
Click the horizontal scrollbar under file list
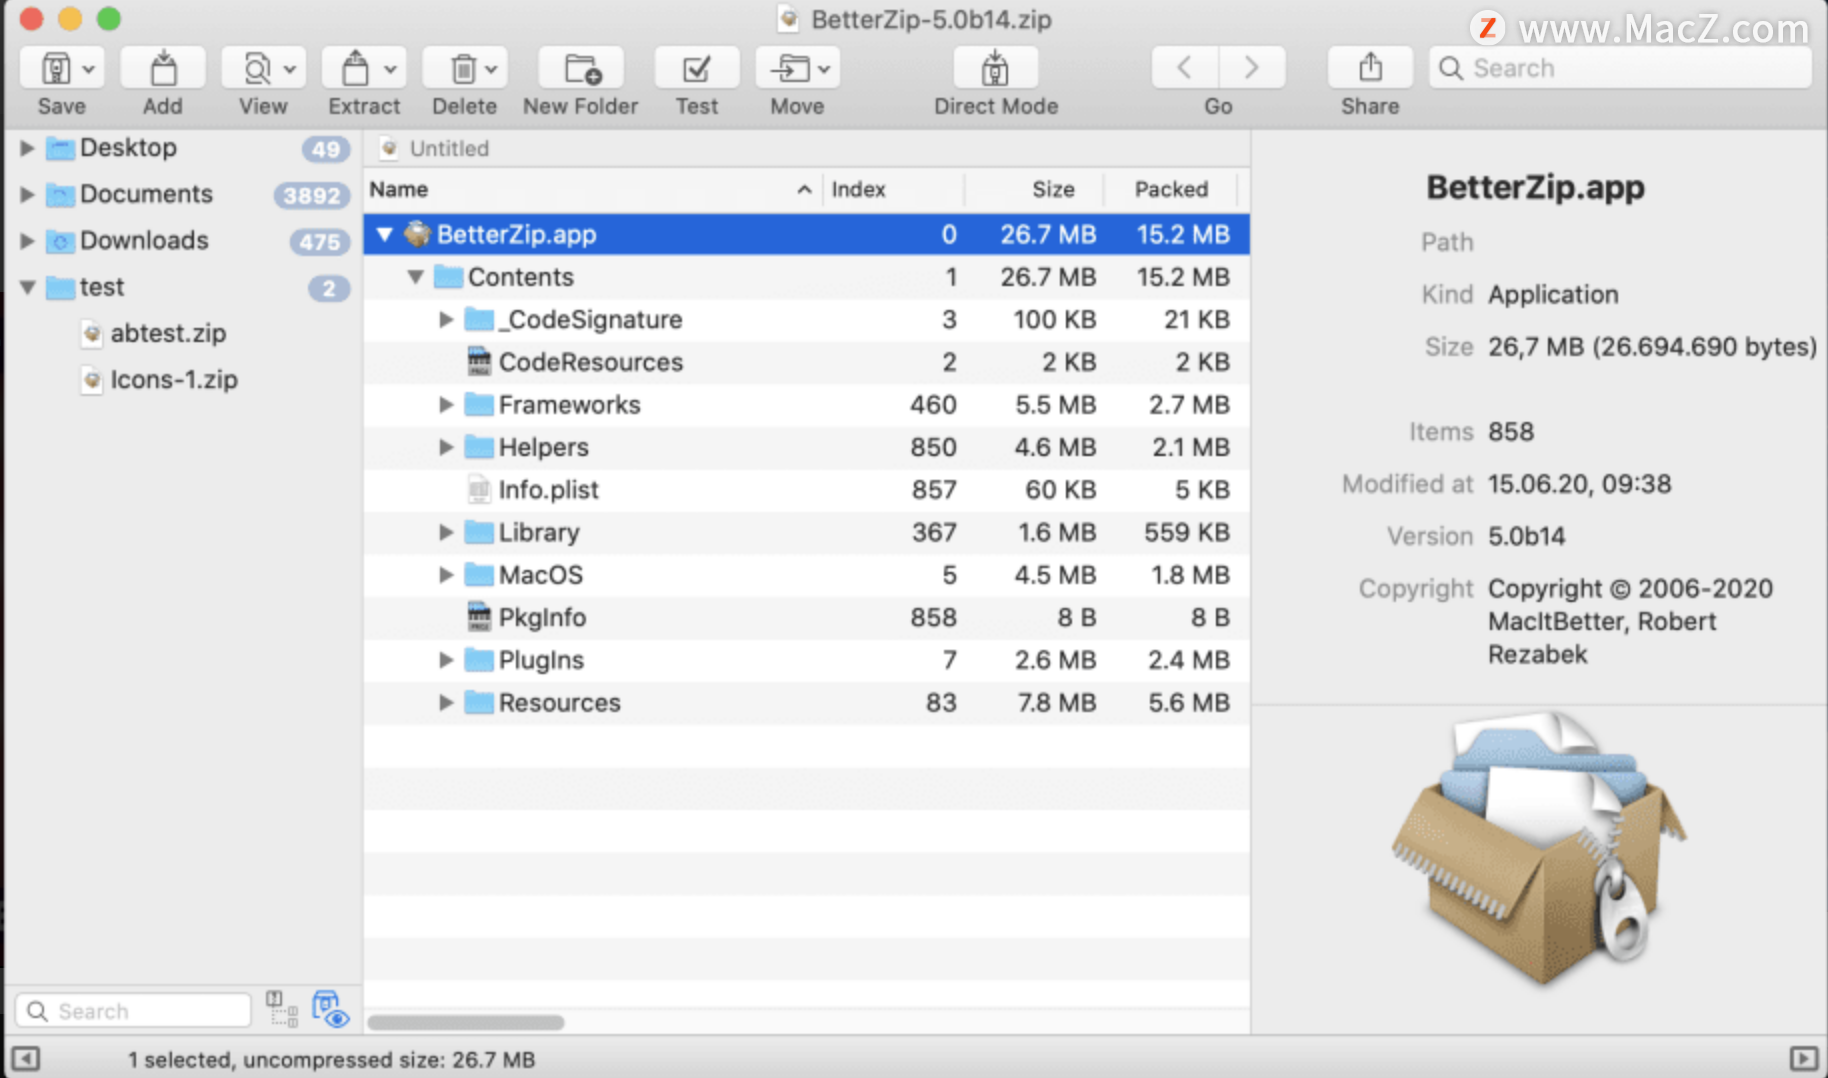tap(466, 1023)
